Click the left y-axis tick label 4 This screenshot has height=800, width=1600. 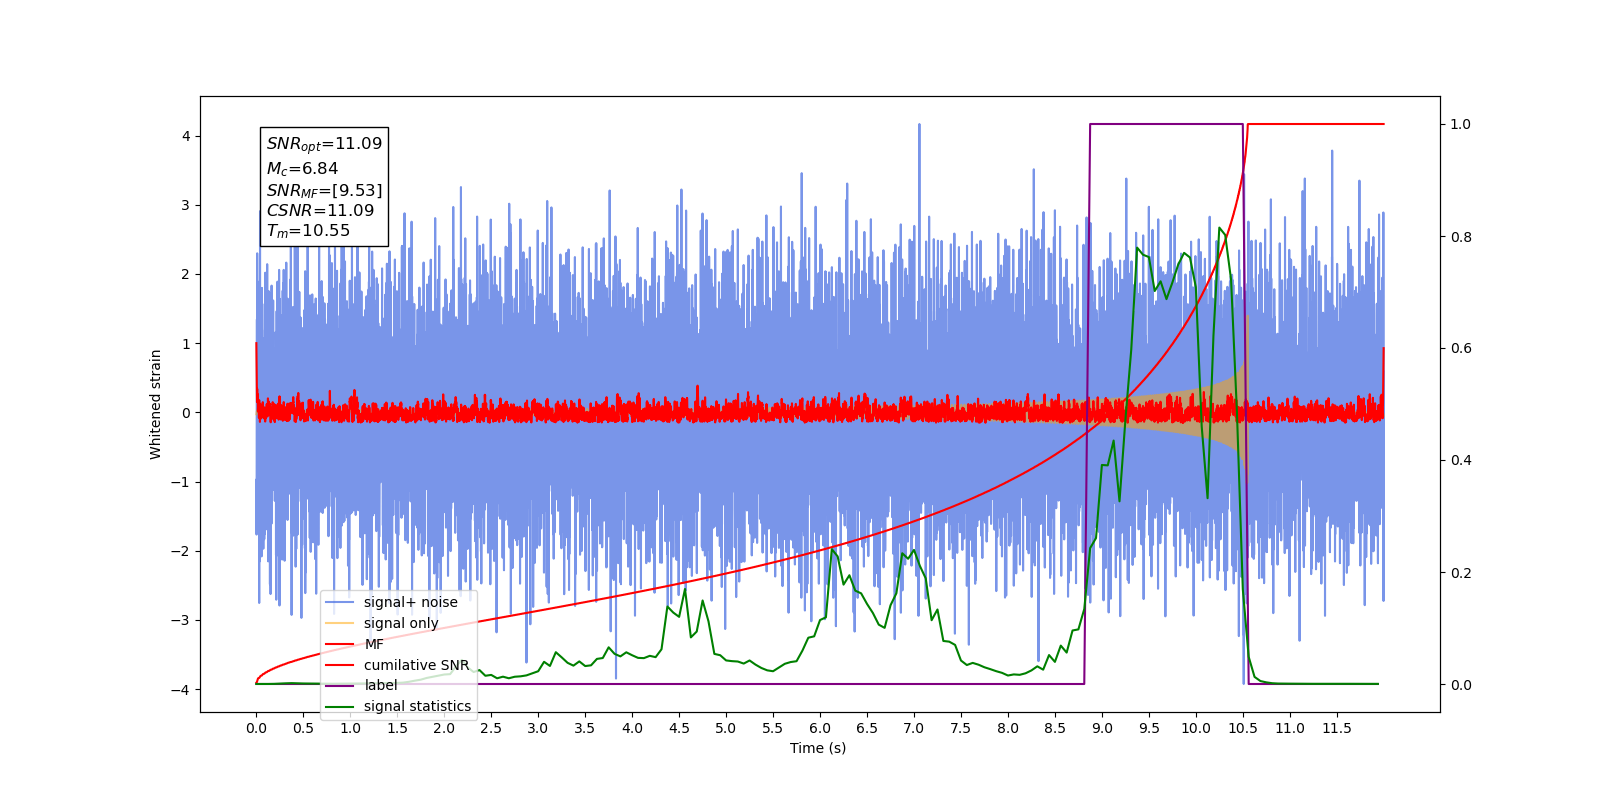click(x=186, y=136)
